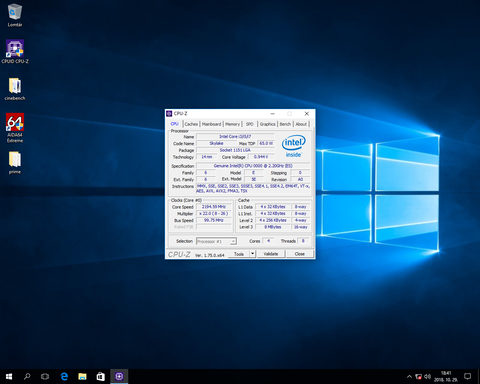This screenshot has width=480, height=384.
Task: Click the Close button at bottom
Action: coord(300,254)
